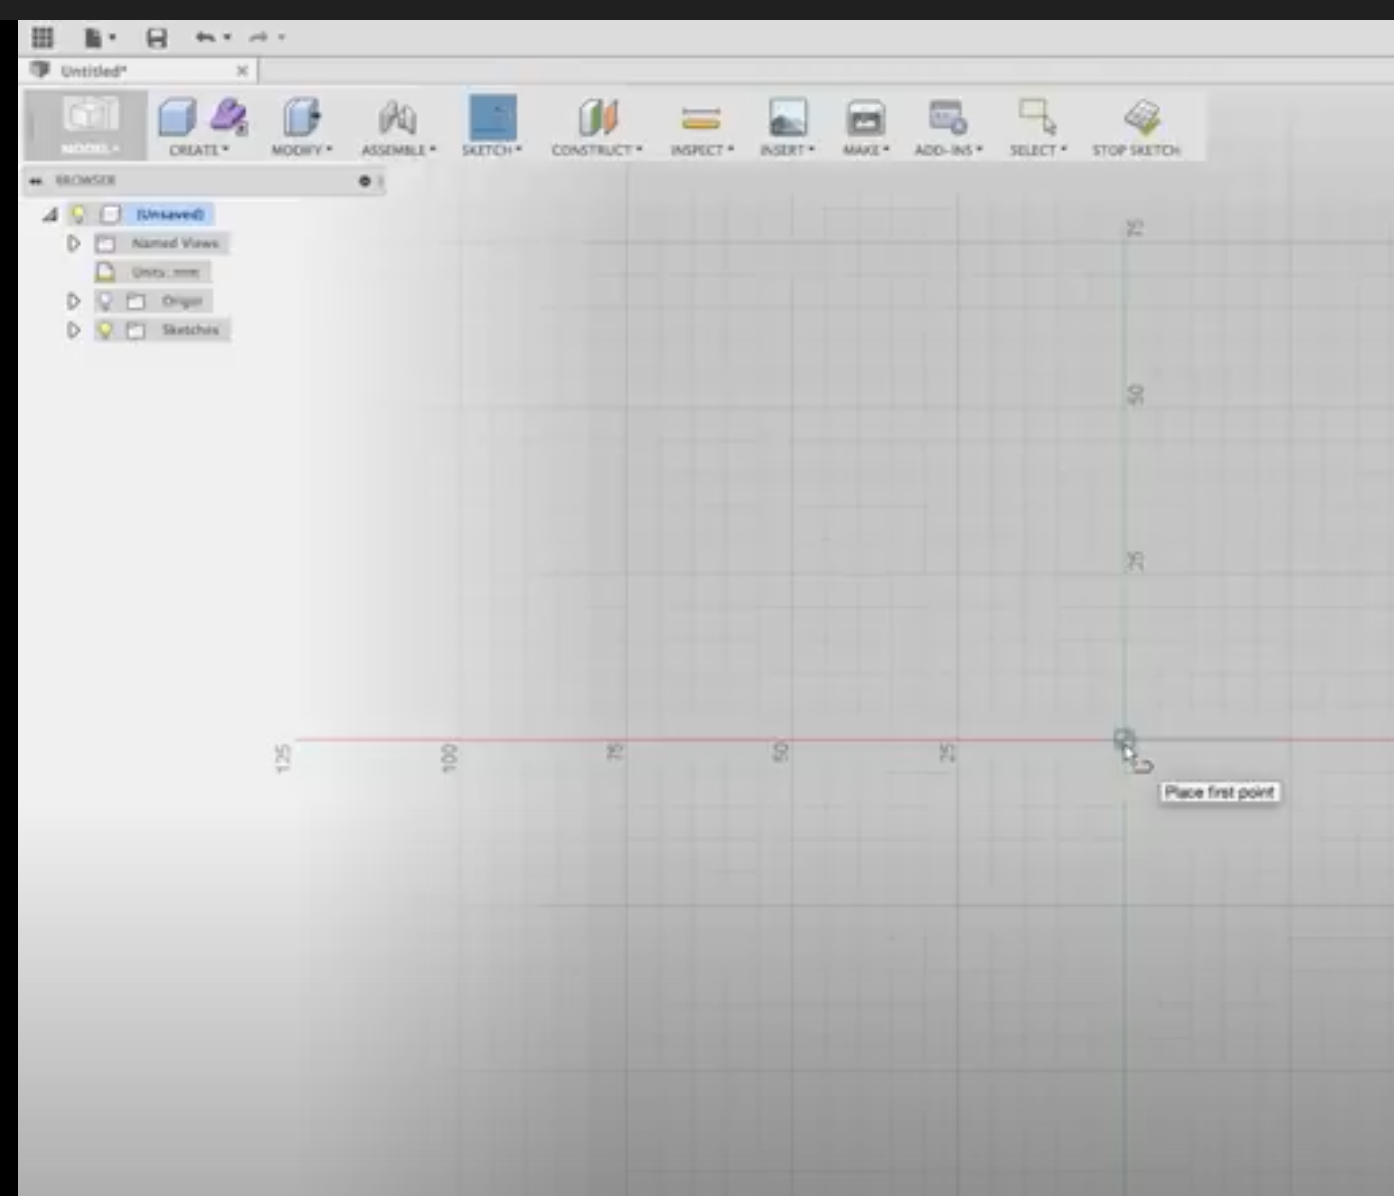
Task: Select the Construct plane icon
Action: coord(597,118)
